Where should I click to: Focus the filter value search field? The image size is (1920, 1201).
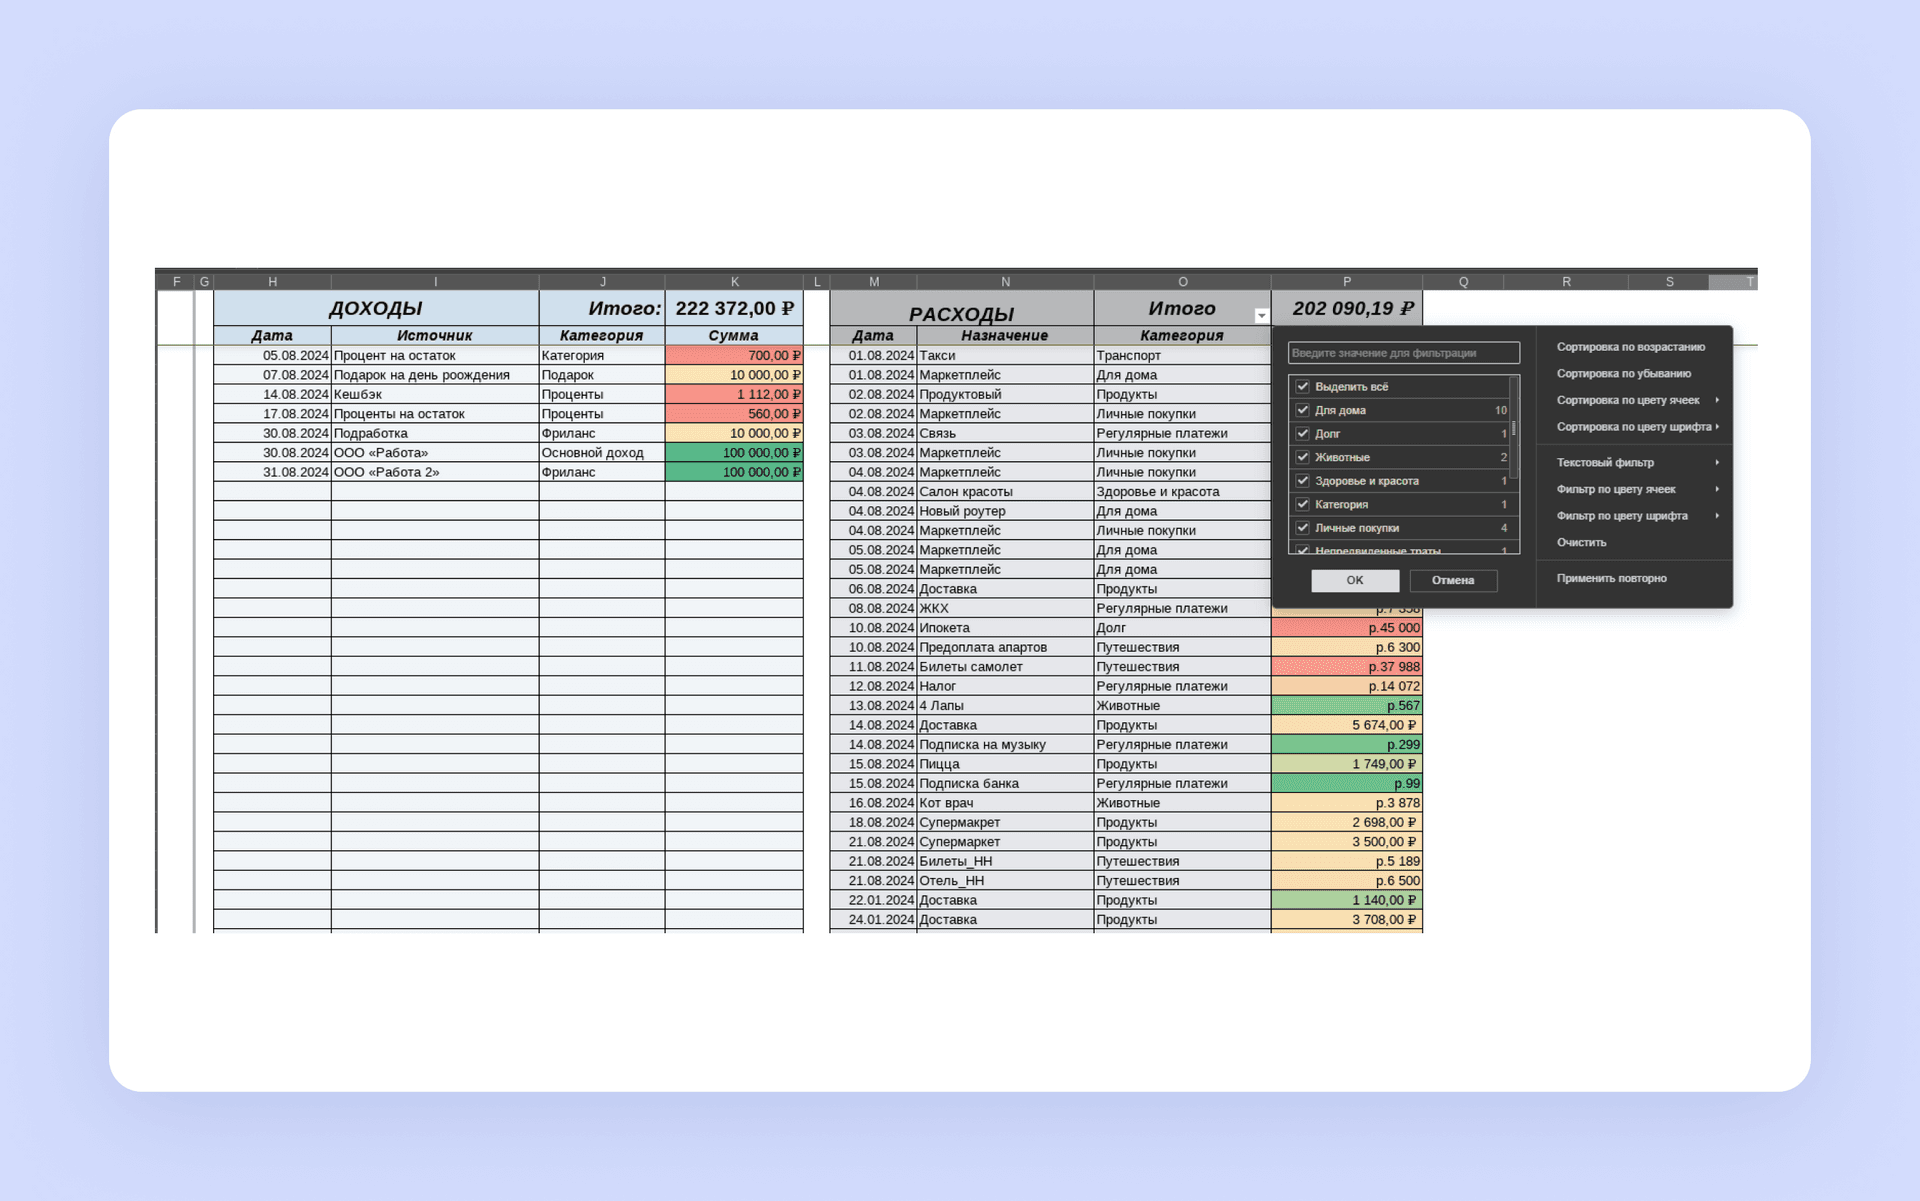point(1403,353)
